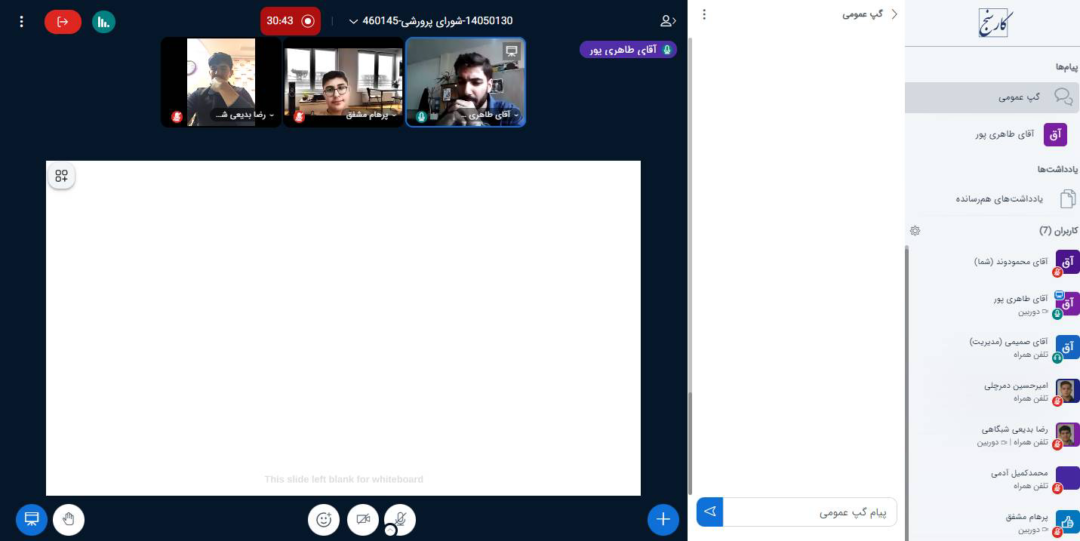Collapse the گپ عمومی chat panel arrow
The width and height of the screenshot is (1080, 541).
pos(894,14)
